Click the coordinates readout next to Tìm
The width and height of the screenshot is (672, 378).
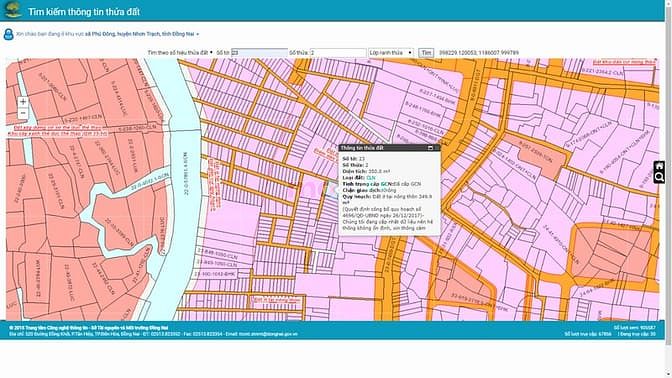pos(479,53)
